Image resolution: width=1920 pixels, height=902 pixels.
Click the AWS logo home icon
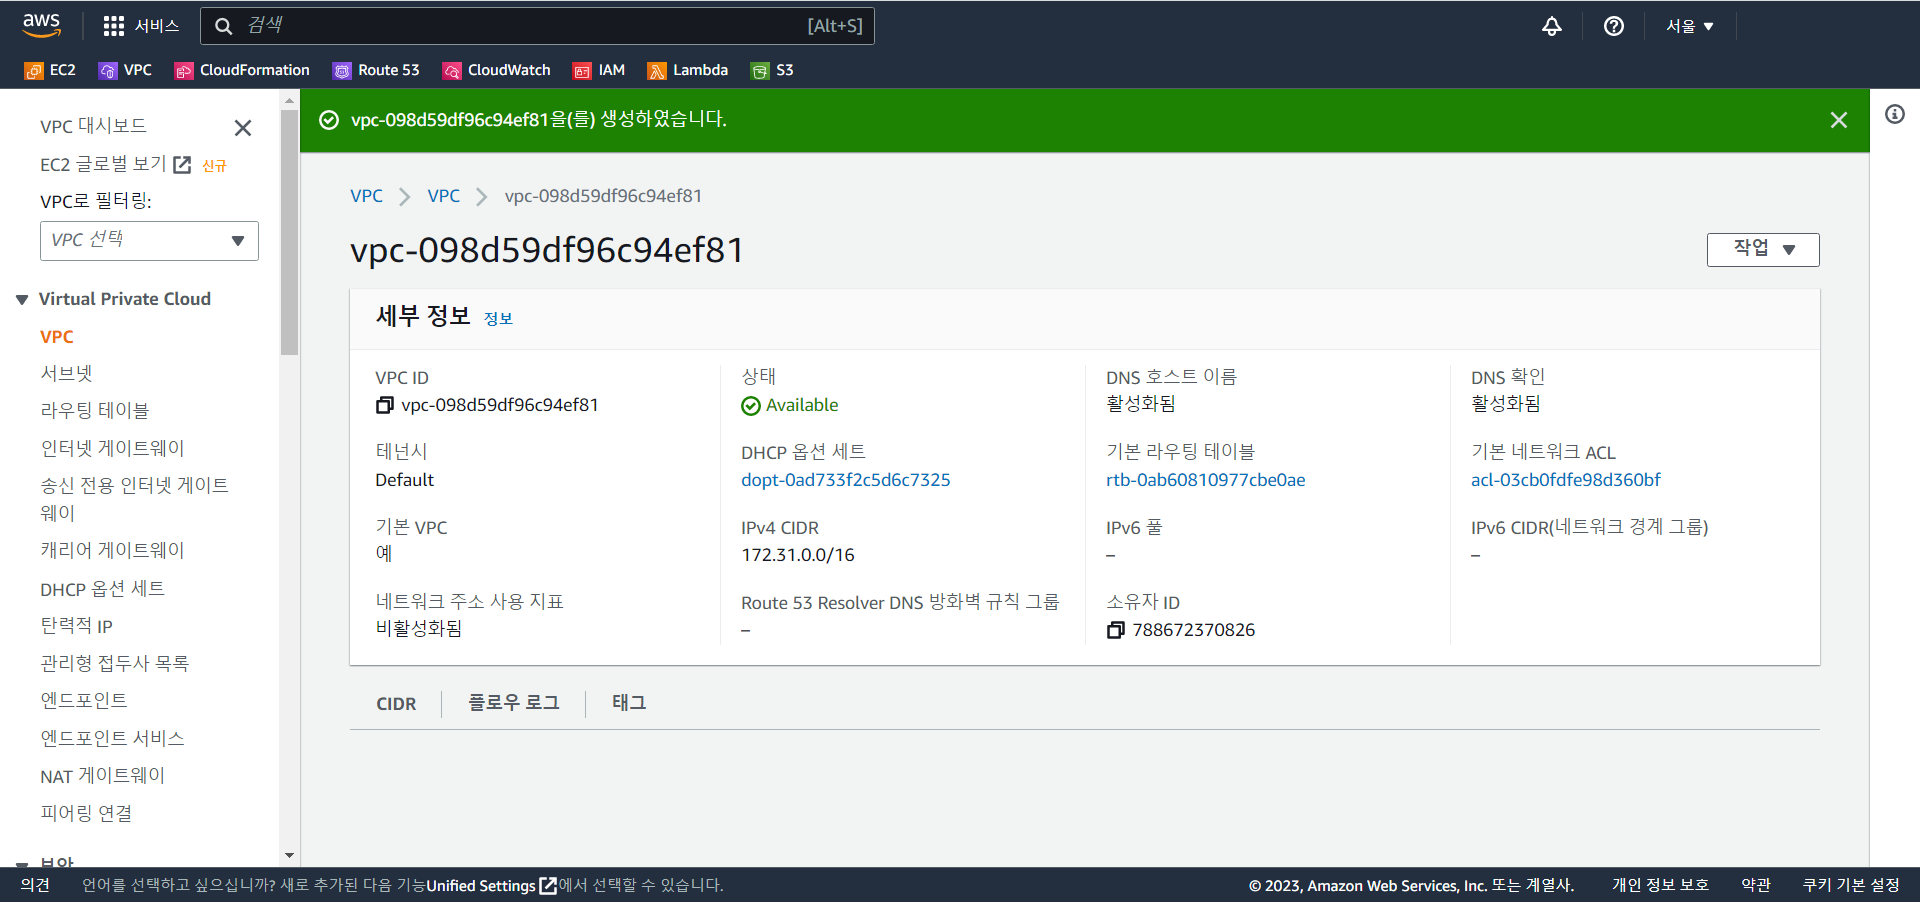click(41, 25)
